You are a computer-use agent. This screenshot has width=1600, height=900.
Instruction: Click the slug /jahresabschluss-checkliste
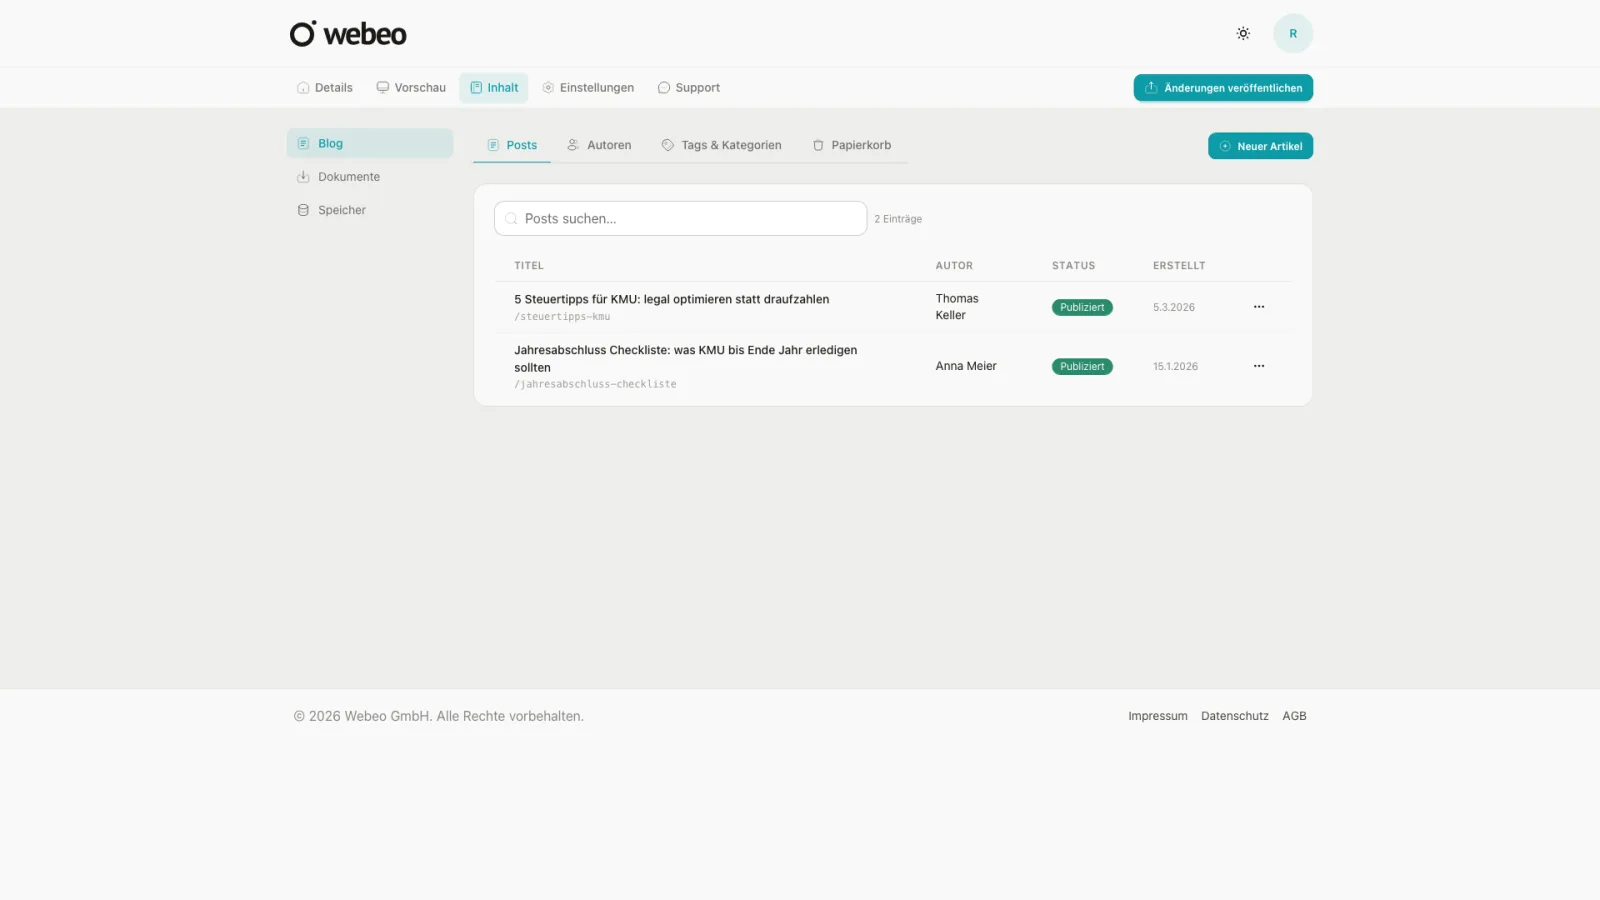tap(595, 384)
